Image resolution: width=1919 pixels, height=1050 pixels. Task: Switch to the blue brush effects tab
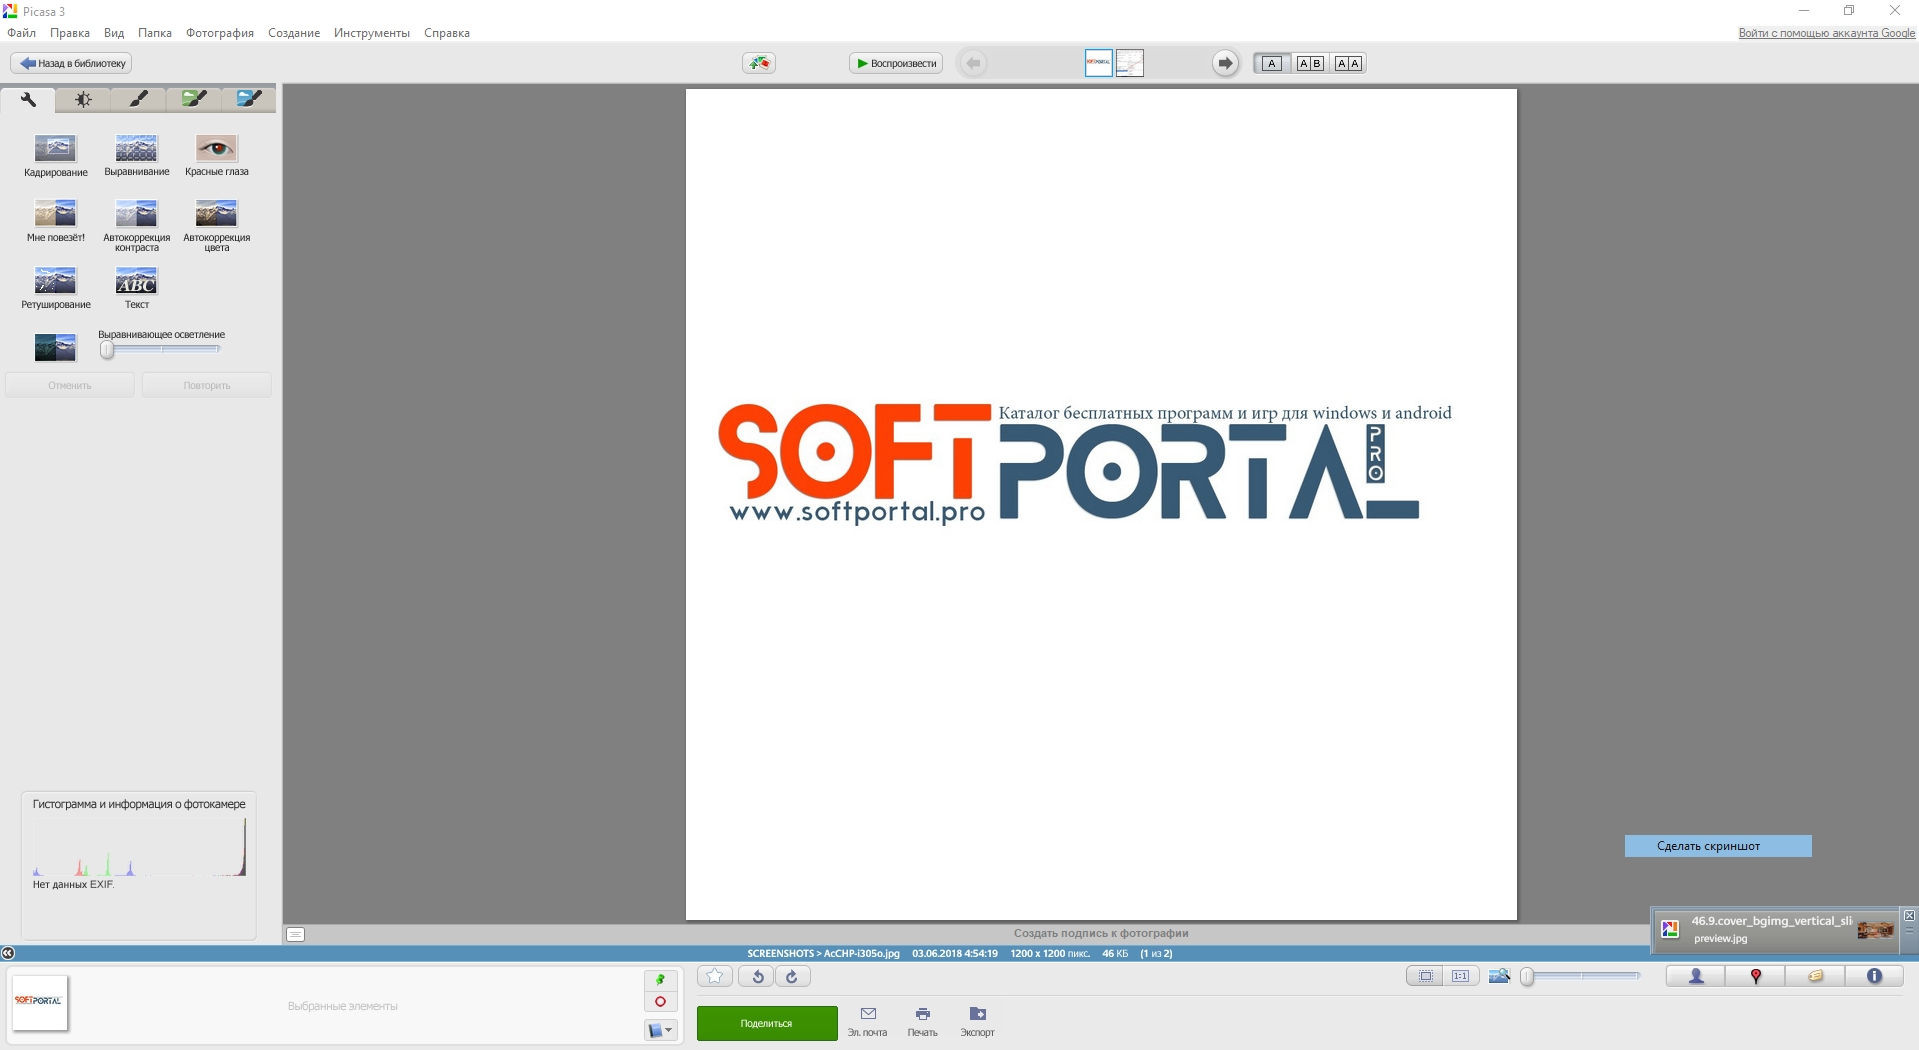pyautogui.click(x=249, y=99)
